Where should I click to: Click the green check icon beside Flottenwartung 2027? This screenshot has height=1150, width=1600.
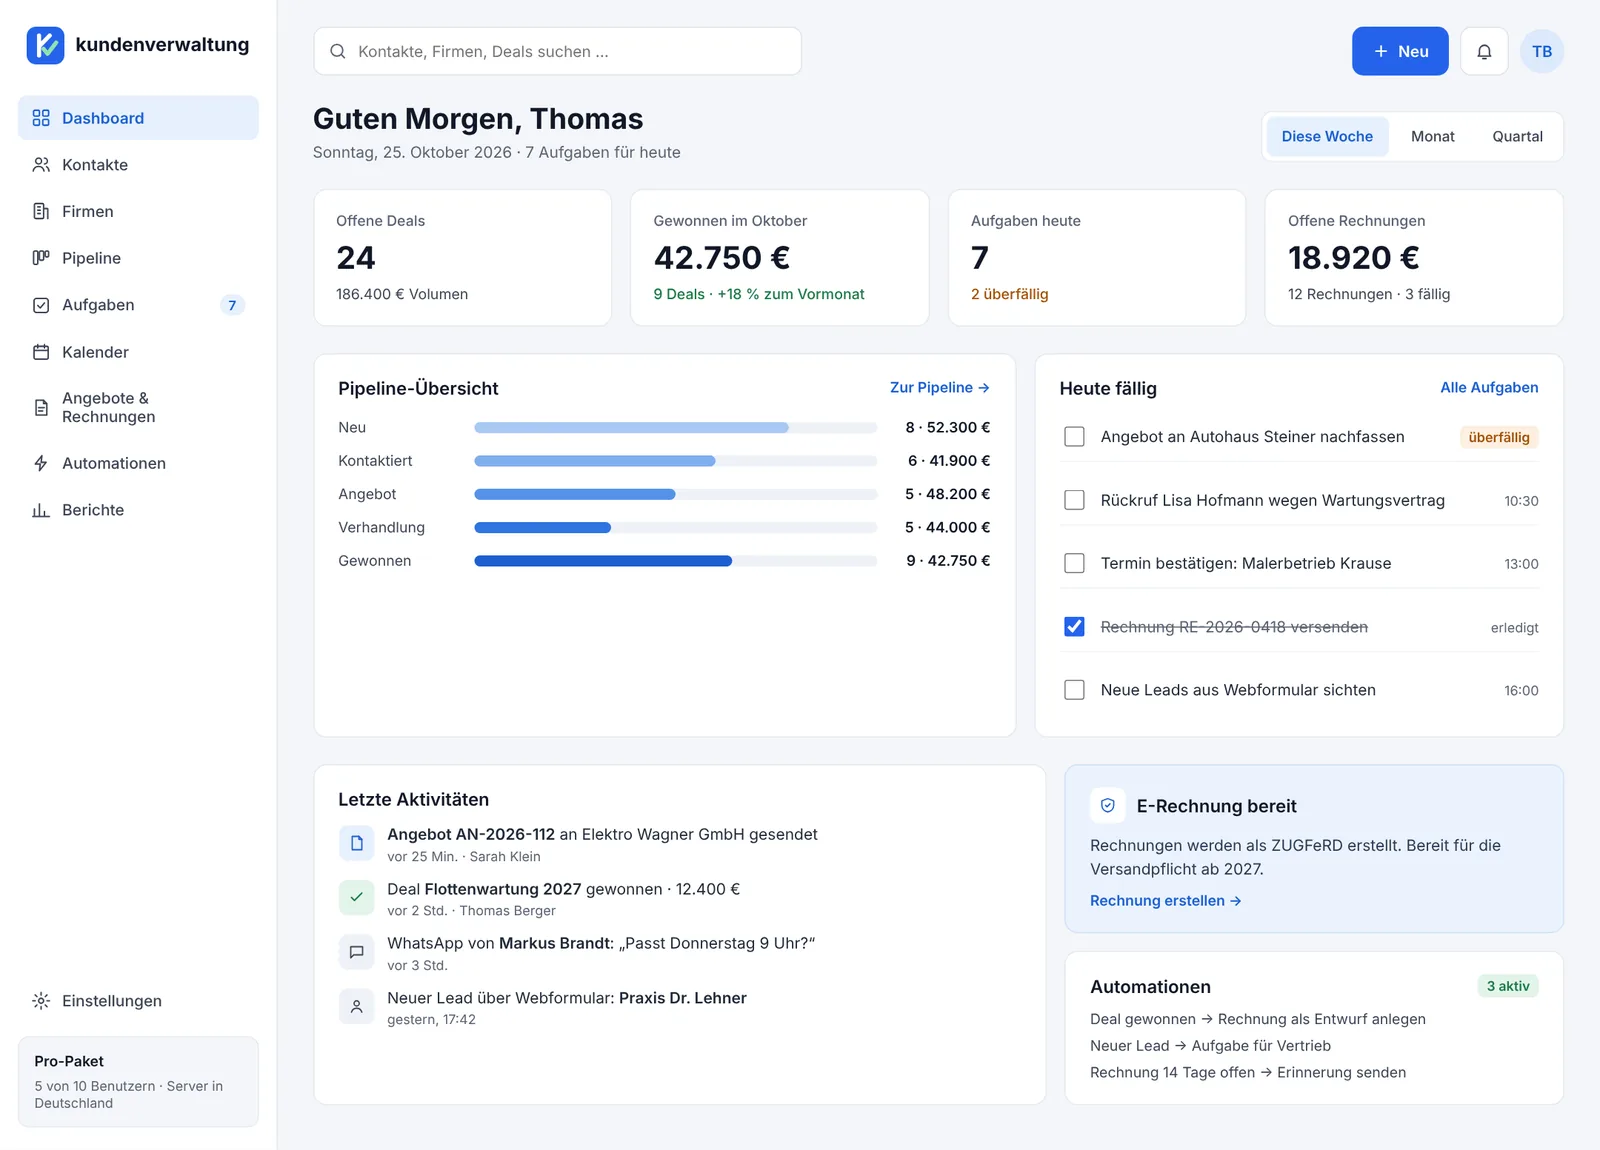tap(356, 898)
